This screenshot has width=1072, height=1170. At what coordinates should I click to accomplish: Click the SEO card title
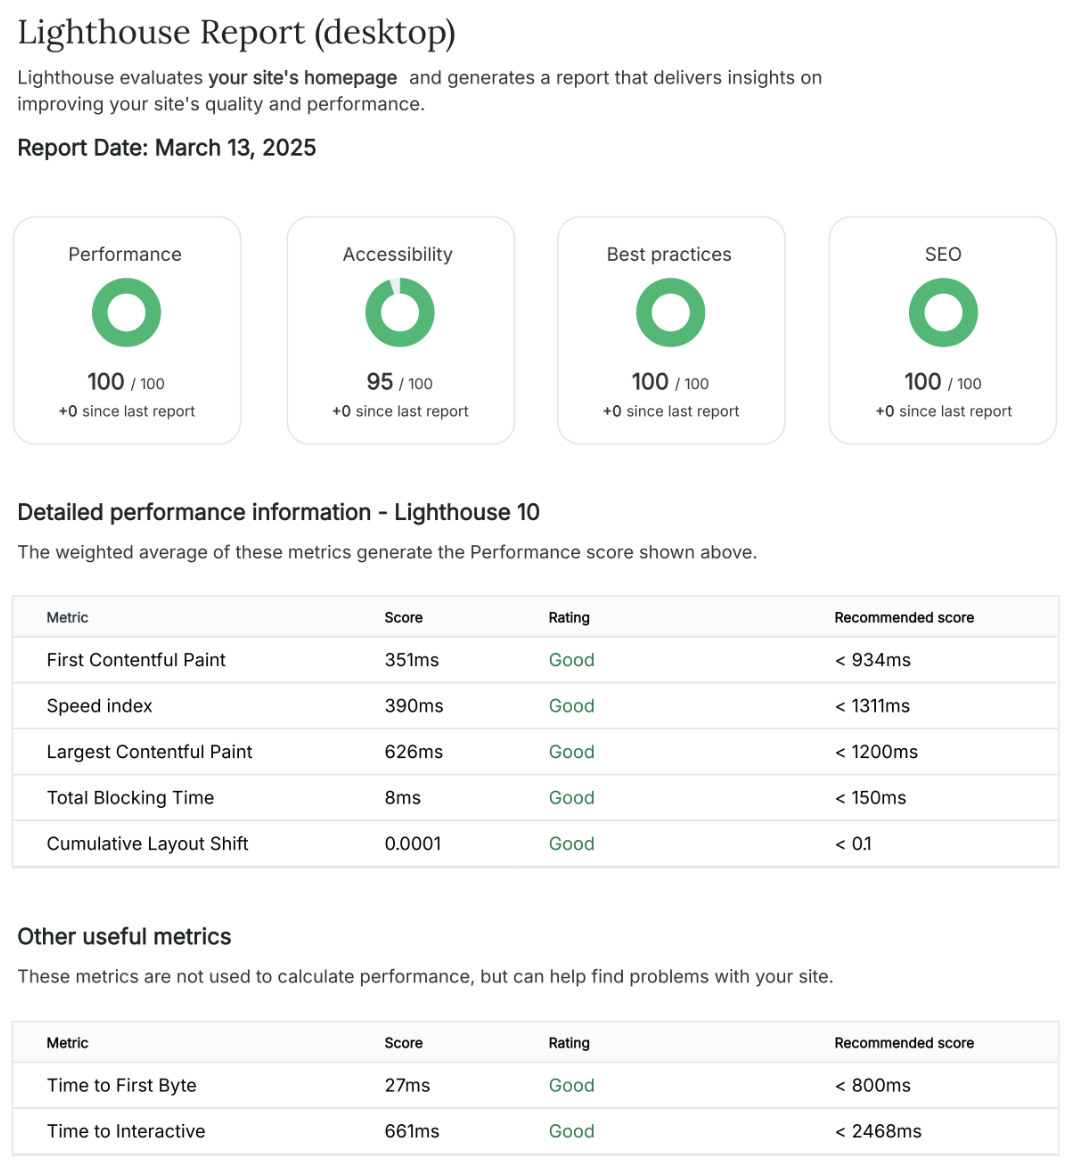coord(942,254)
